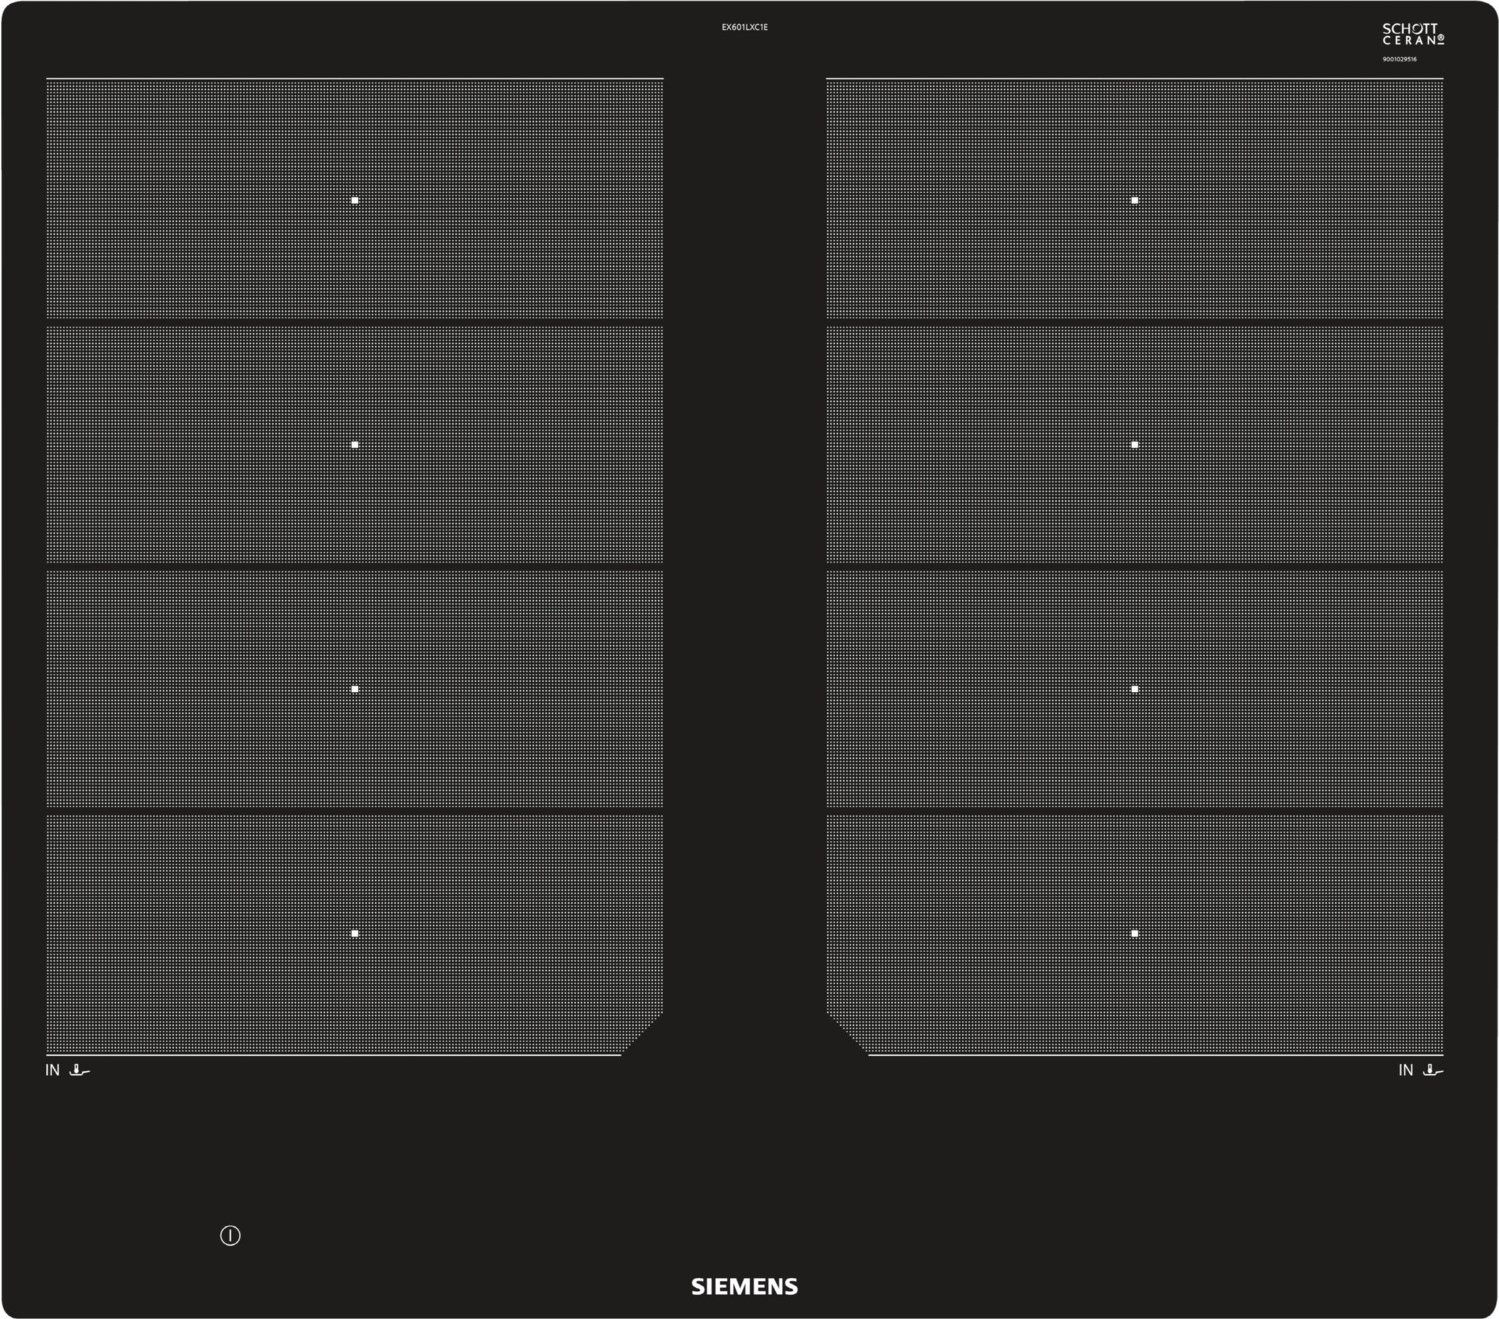
Task: Tap center marker of top-right cooking zone
Action: (x=1134, y=200)
